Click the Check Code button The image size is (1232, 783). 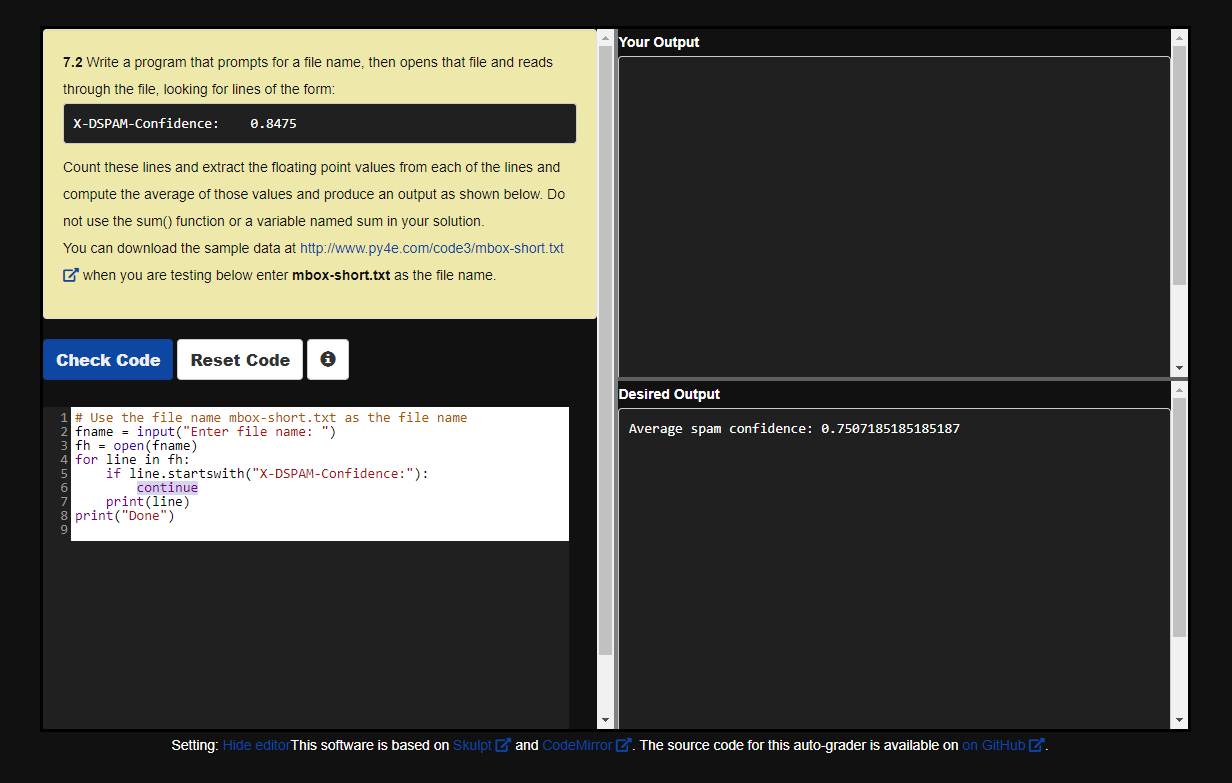coord(108,360)
